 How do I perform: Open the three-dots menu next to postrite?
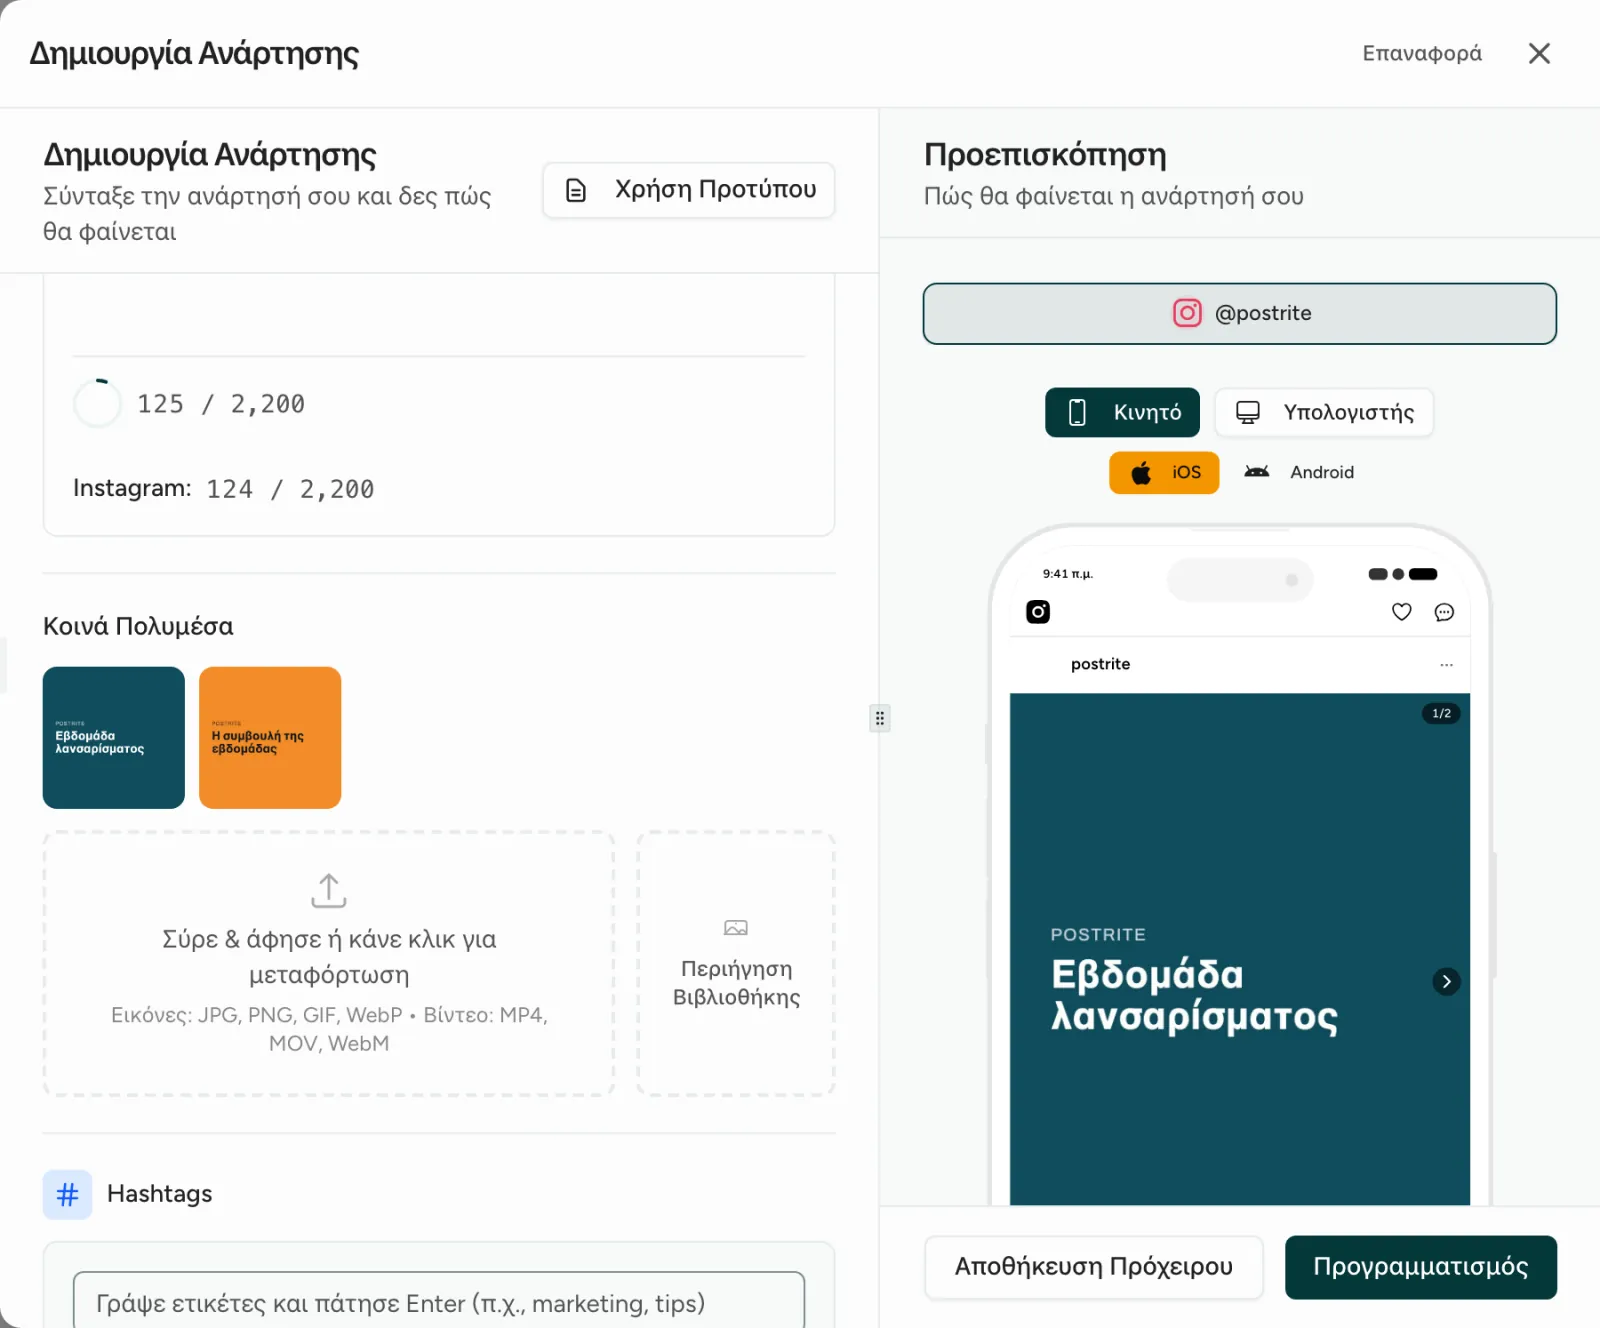click(1446, 665)
